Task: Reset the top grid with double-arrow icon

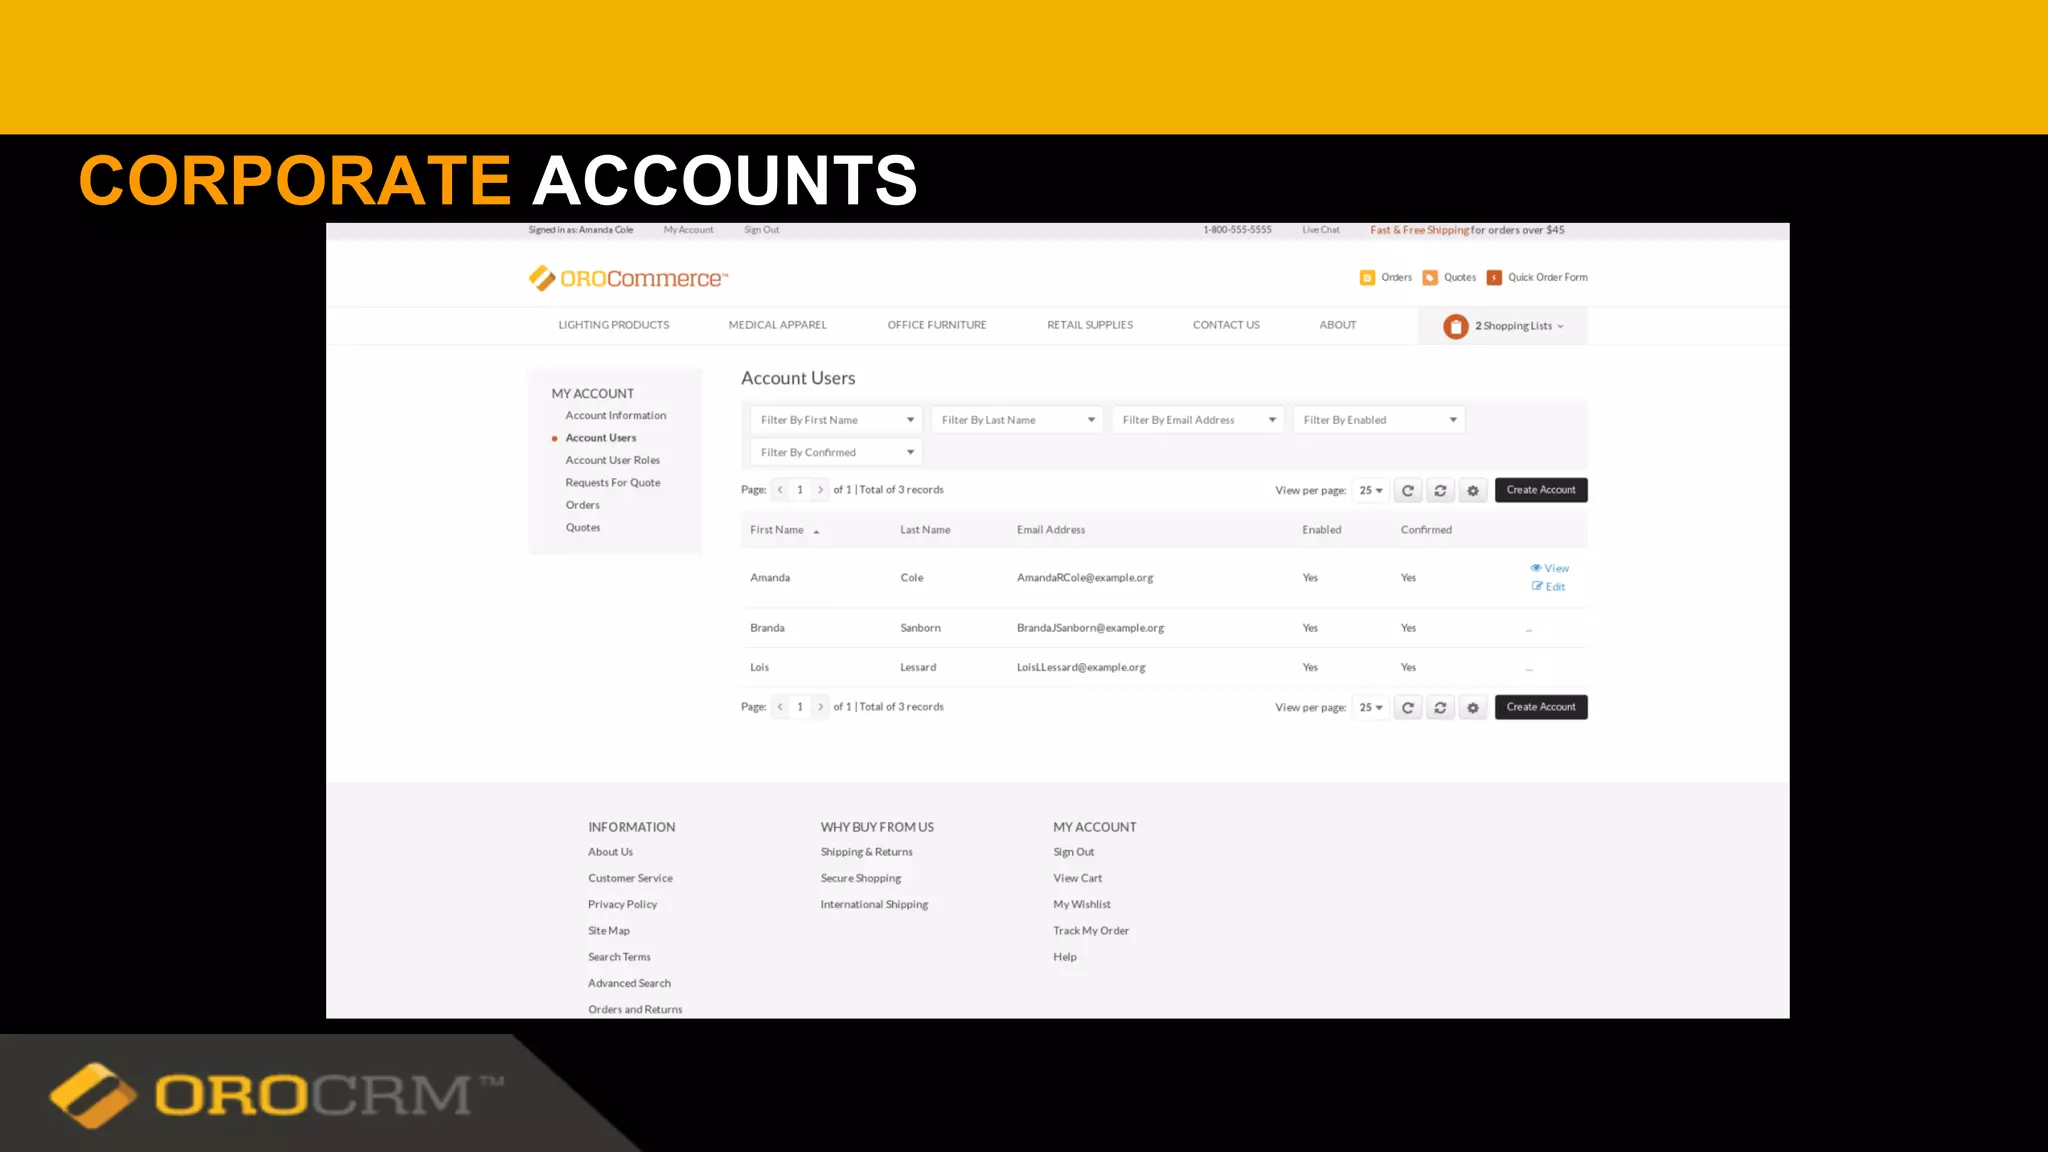Action: (1440, 490)
